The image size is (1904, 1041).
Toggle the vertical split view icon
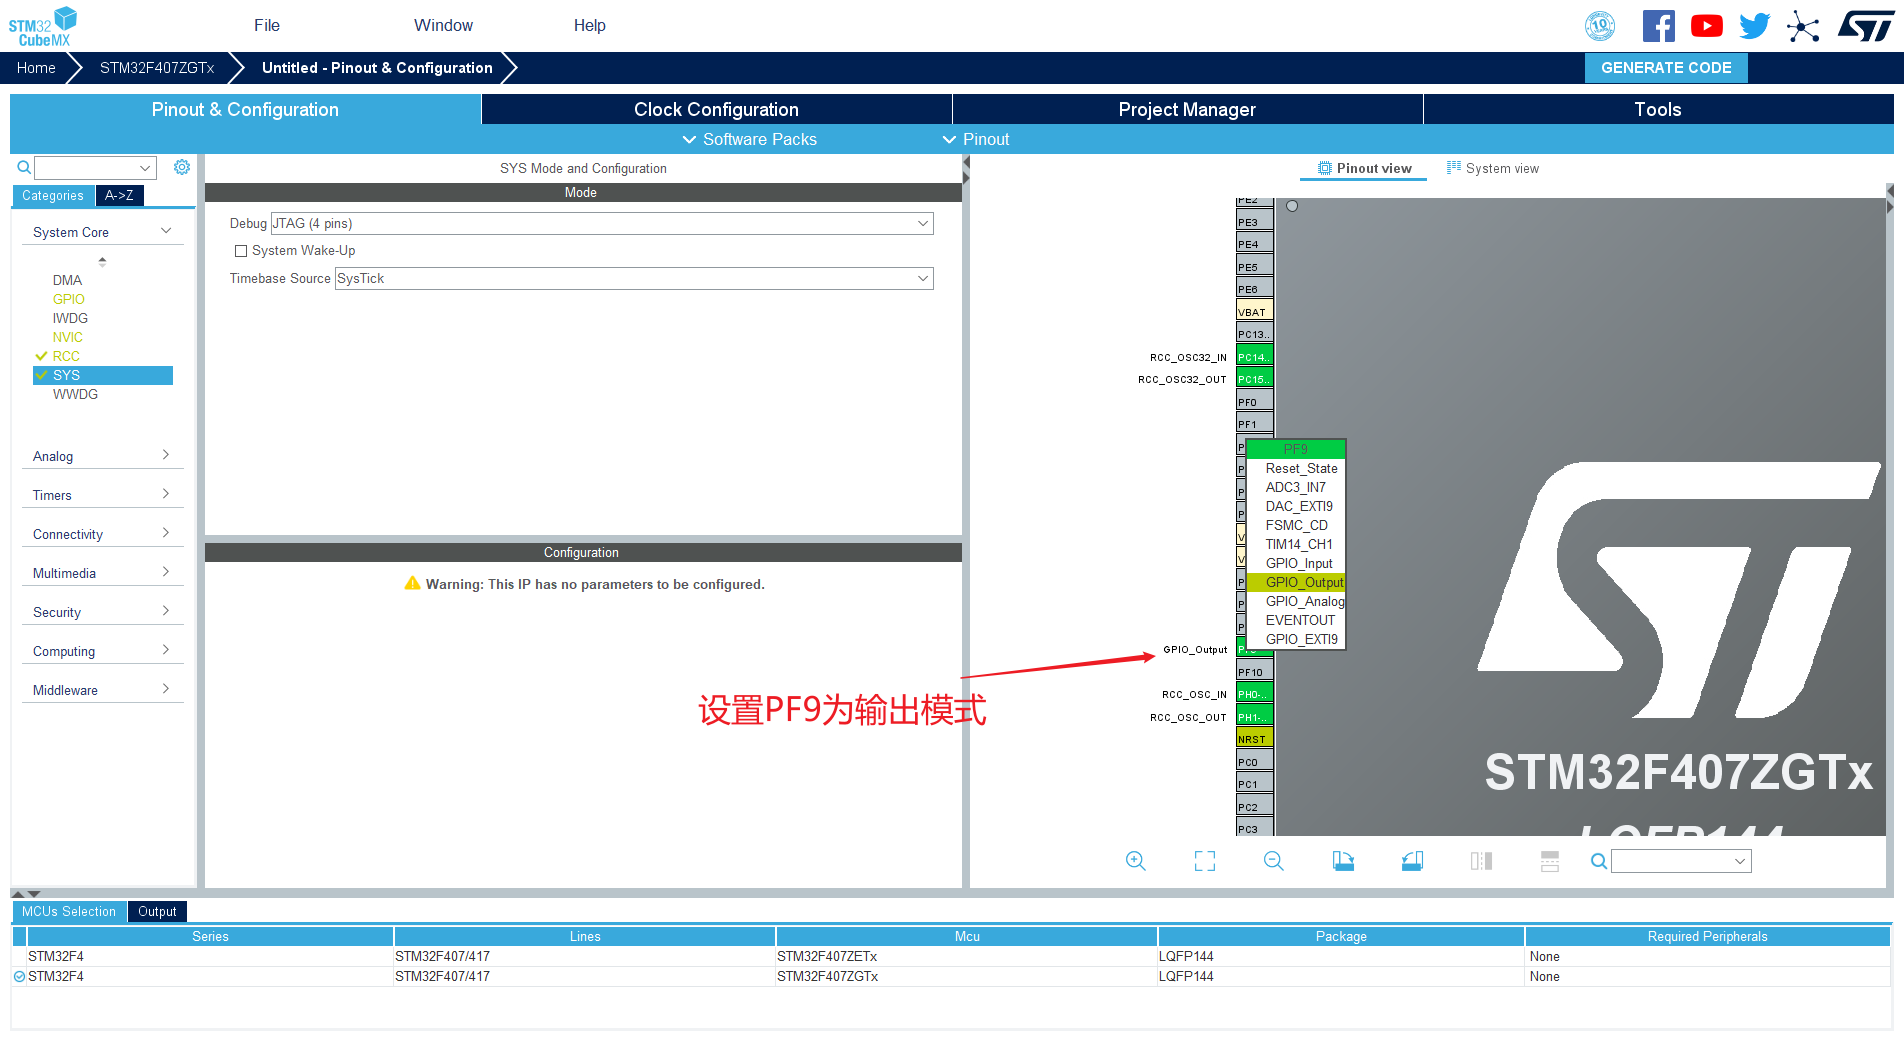pyautogui.click(x=1481, y=861)
